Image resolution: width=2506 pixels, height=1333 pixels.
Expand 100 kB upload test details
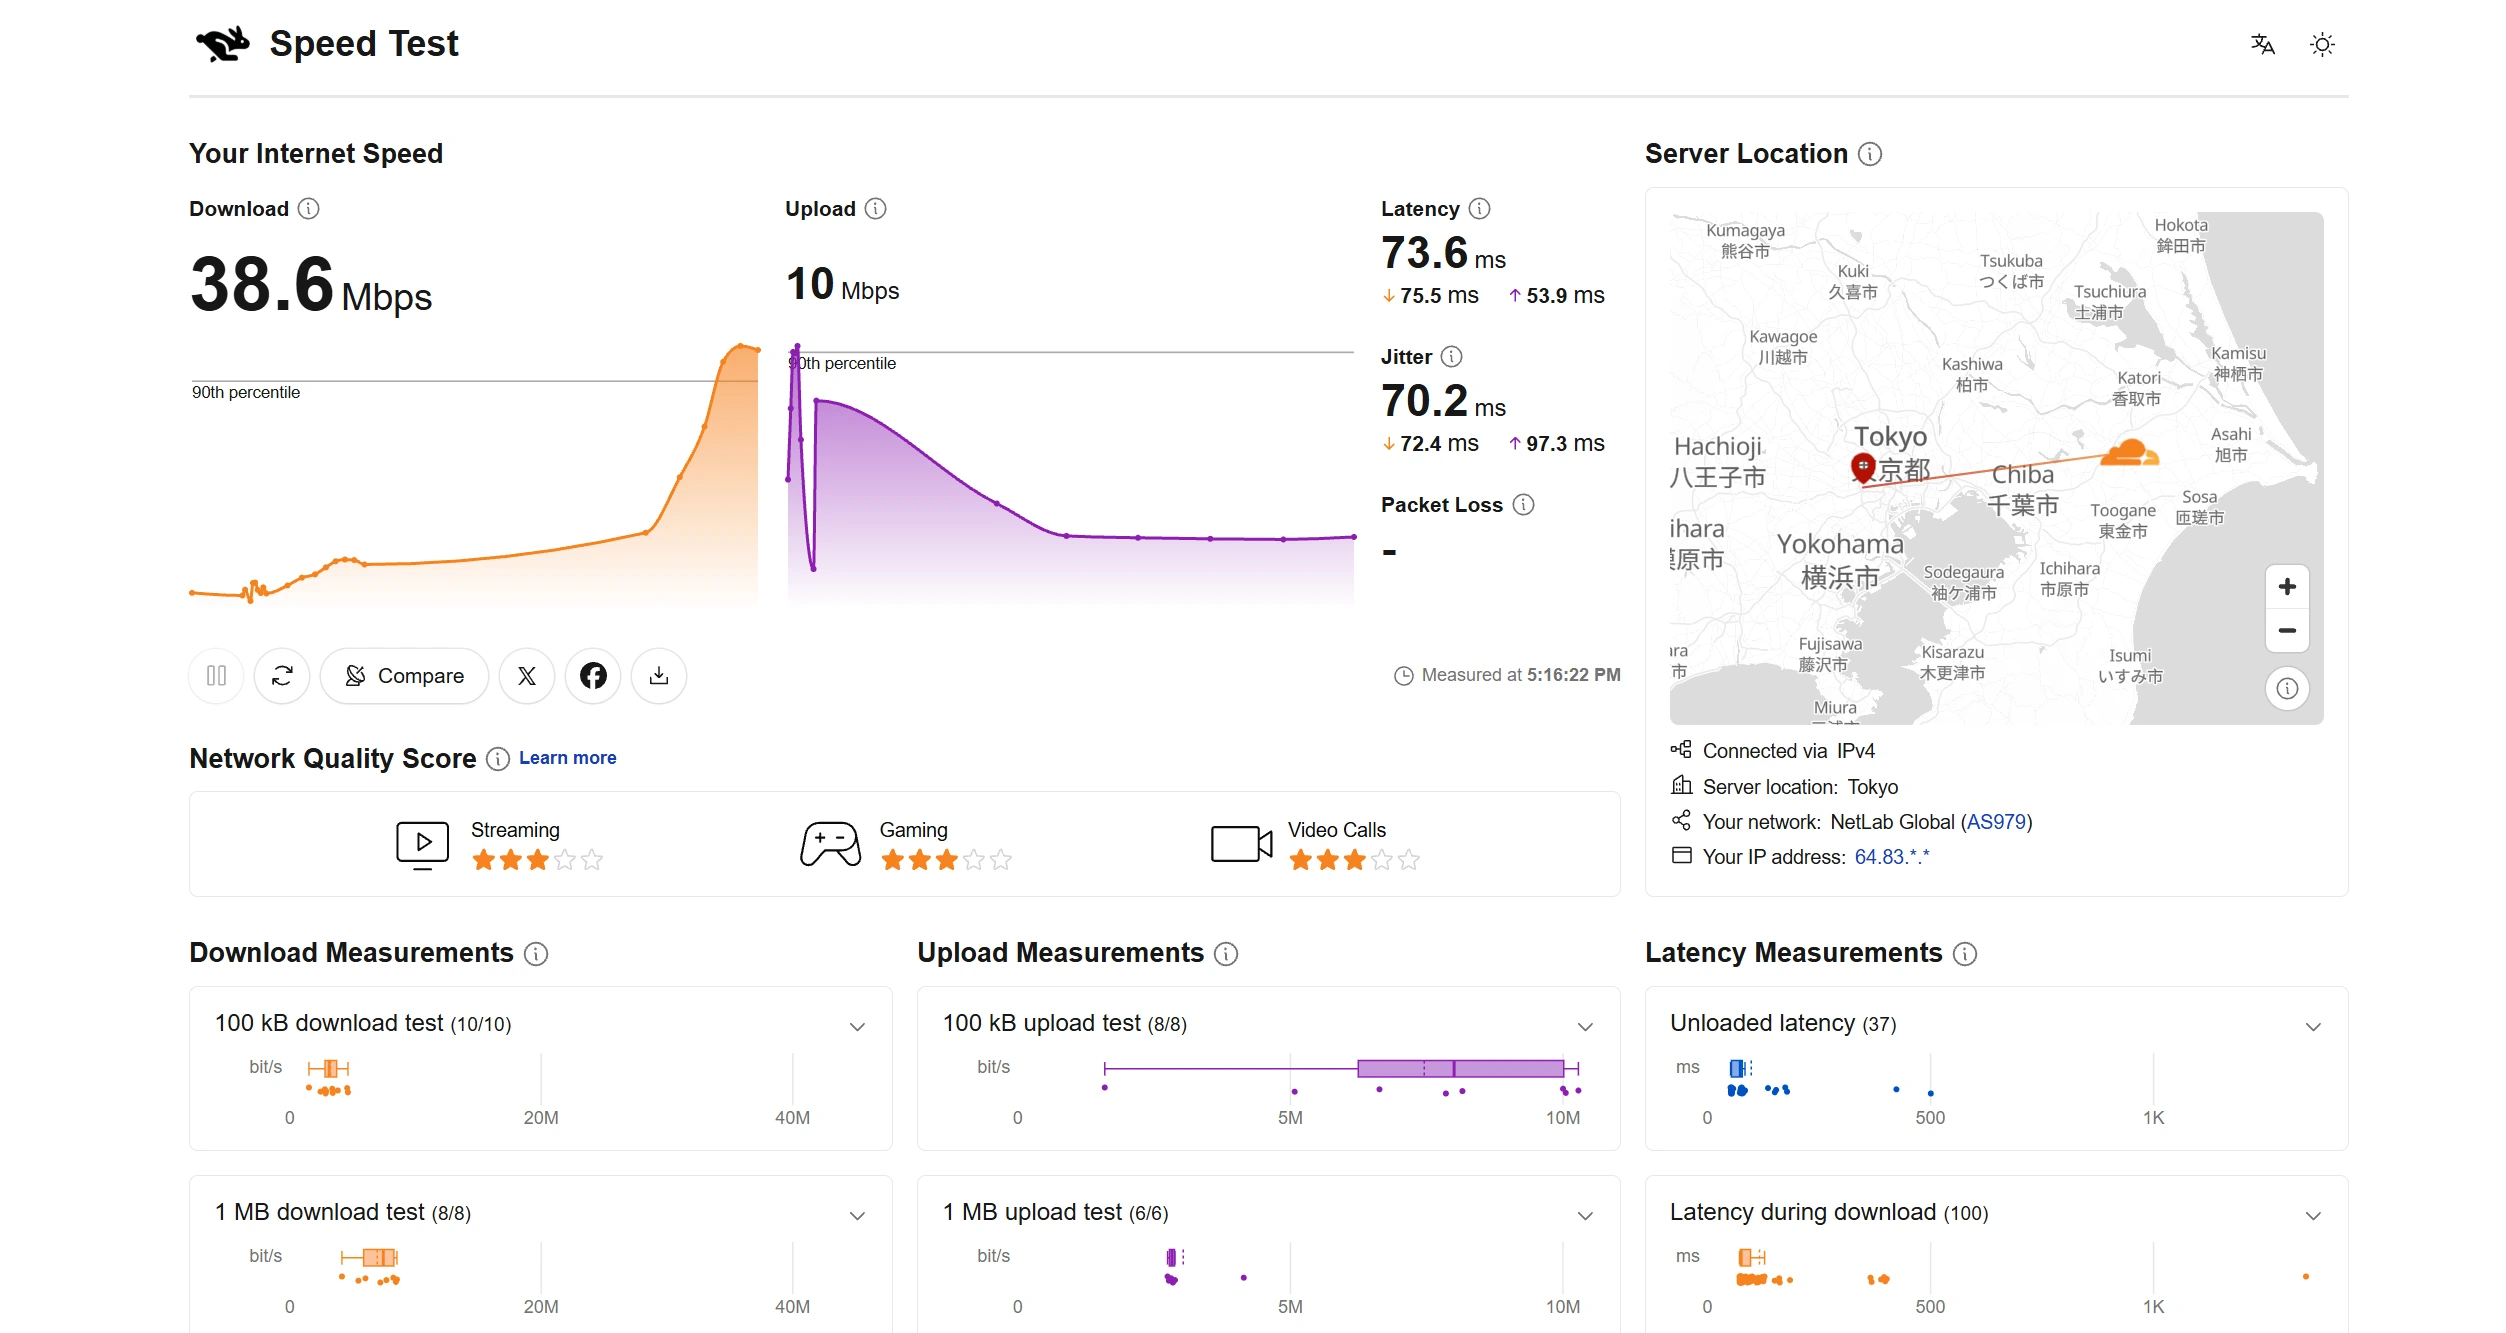(x=1585, y=1026)
